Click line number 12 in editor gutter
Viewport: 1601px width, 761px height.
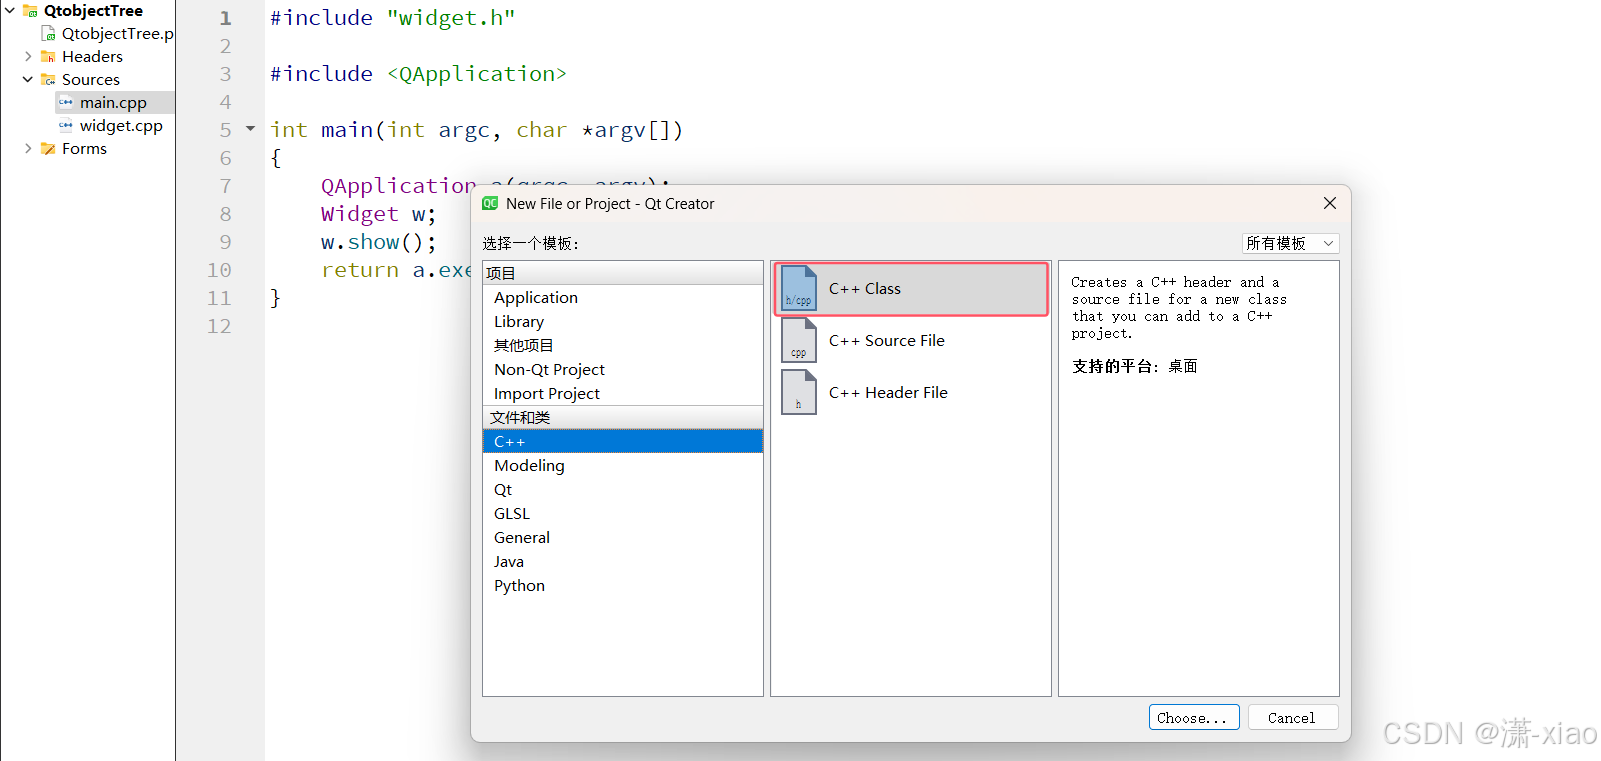(219, 326)
